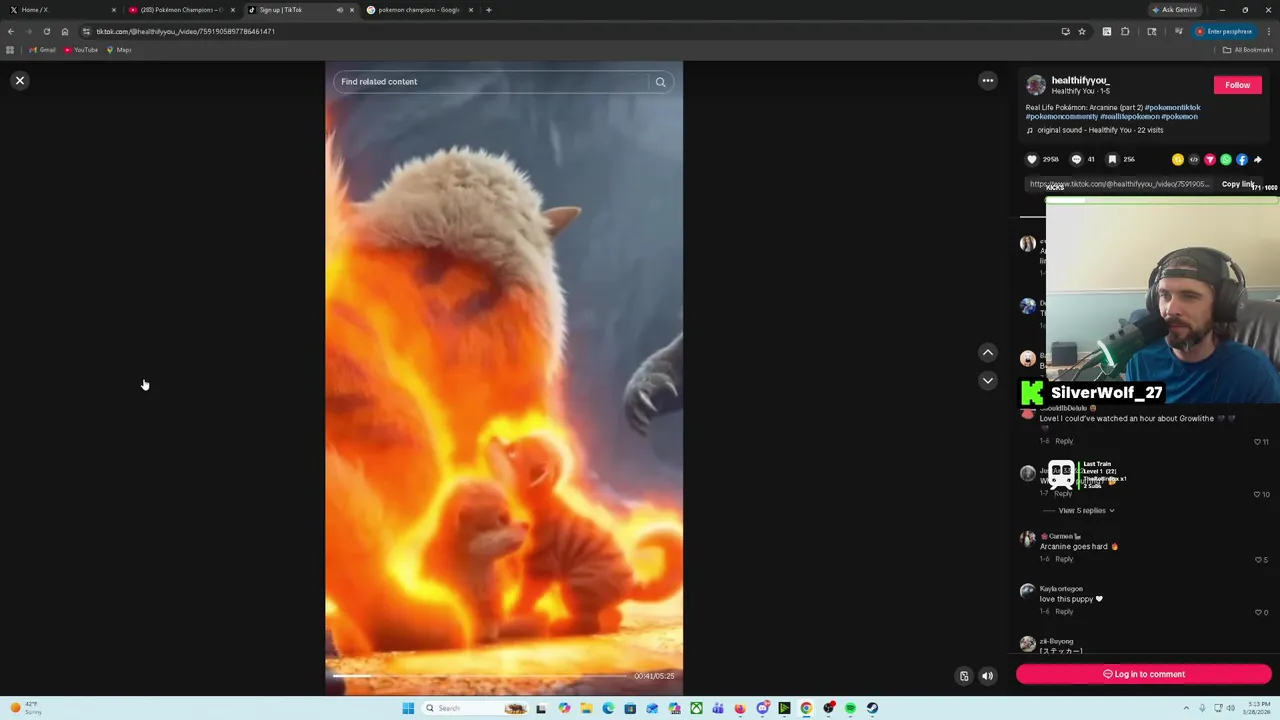Go to previous video with up chevron

click(987, 352)
